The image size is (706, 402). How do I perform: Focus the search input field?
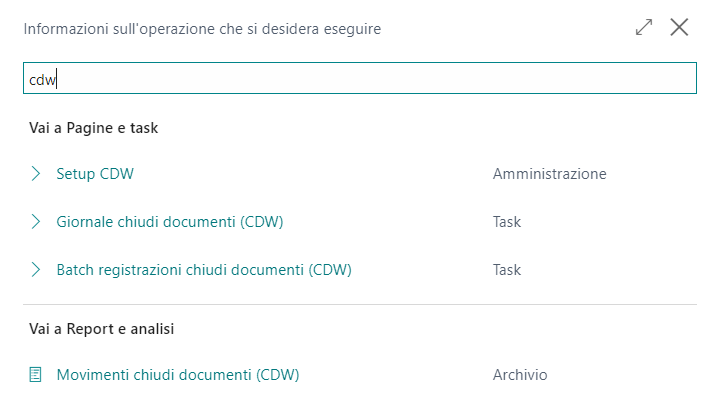coord(360,80)
